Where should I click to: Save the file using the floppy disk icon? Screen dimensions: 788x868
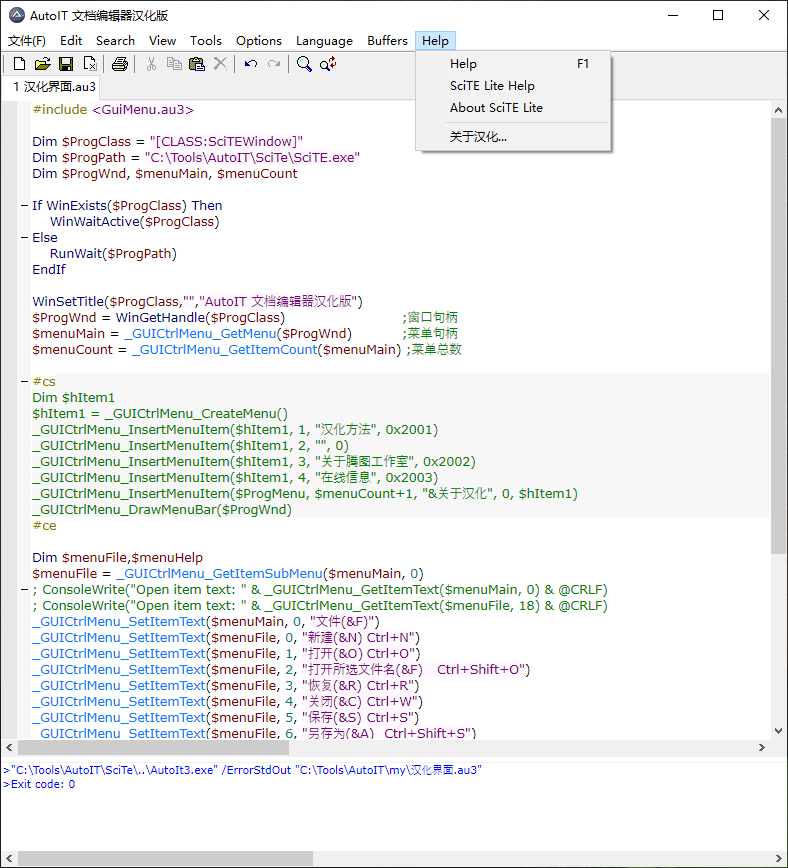[66, 64]
